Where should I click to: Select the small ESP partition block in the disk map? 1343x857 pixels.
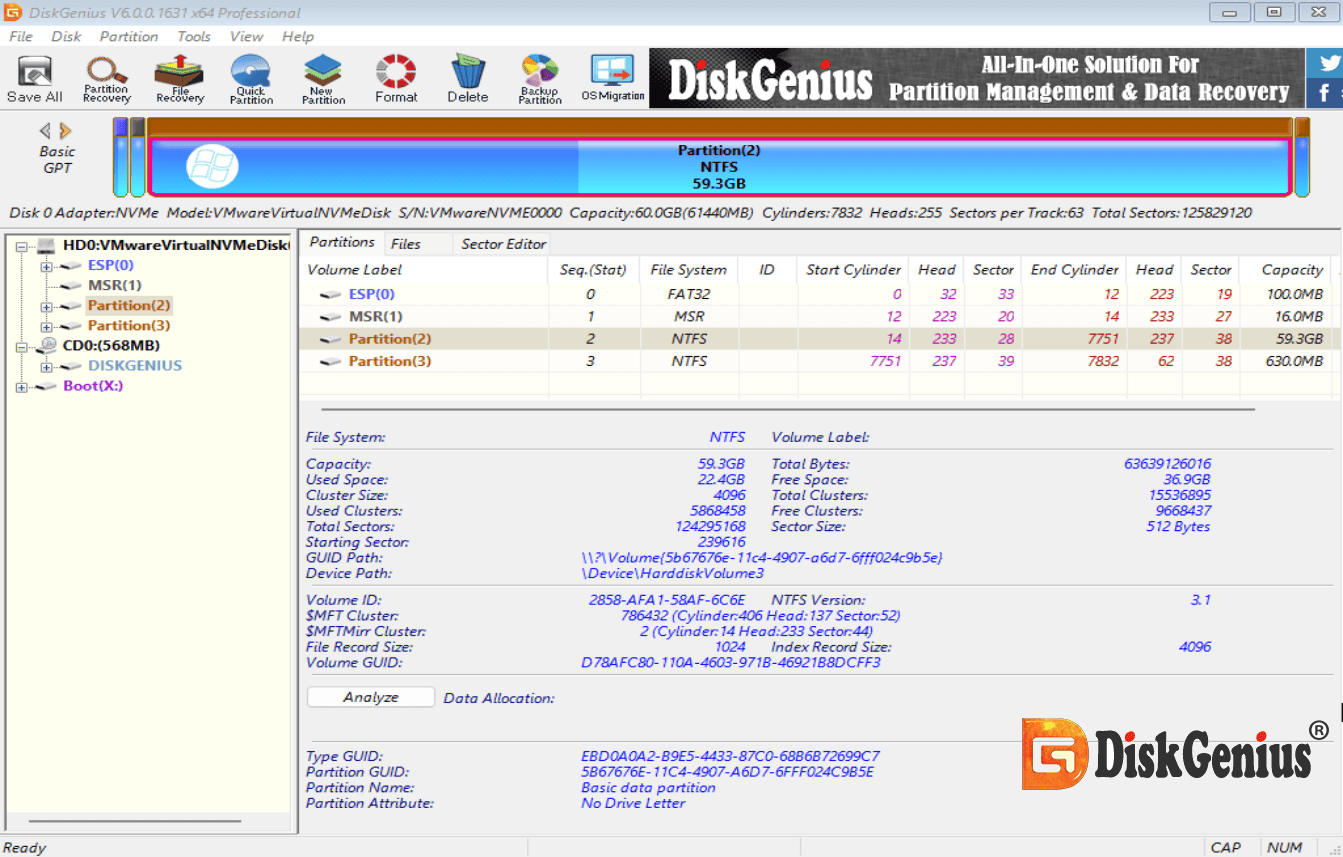click(120, 157)
